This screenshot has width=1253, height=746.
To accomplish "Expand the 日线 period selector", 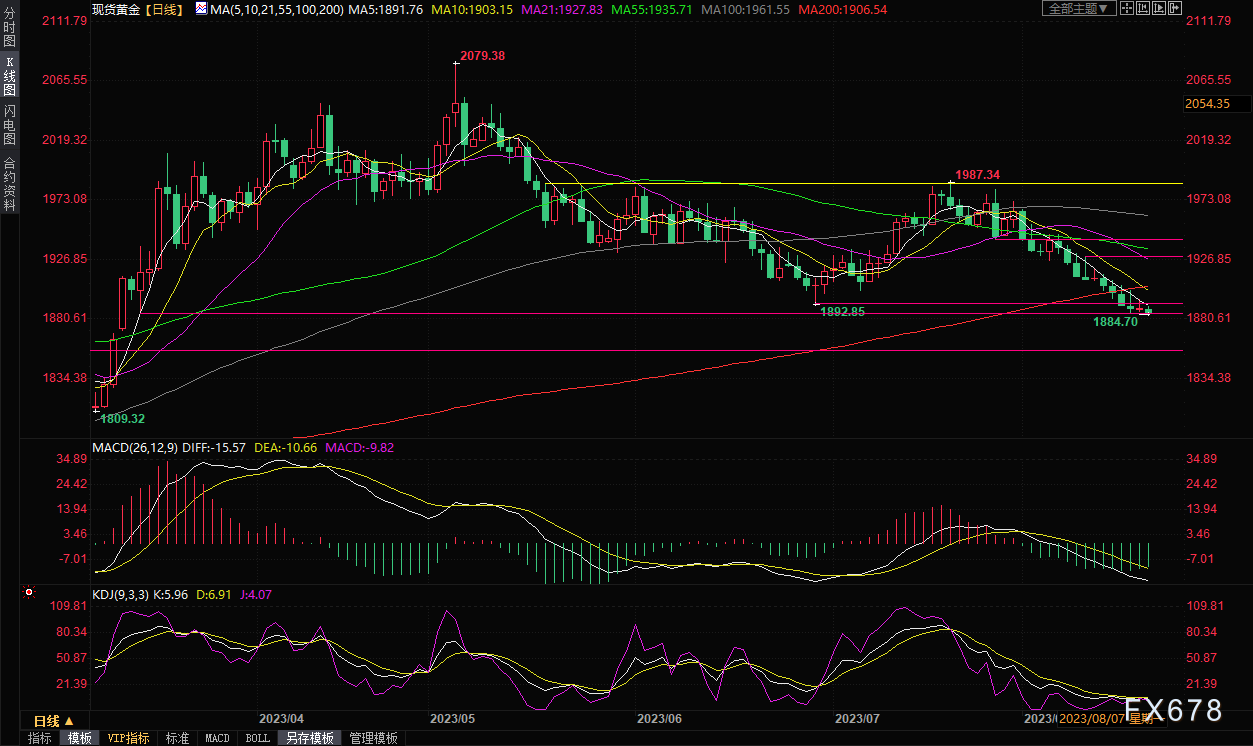I will pos(53,721).
